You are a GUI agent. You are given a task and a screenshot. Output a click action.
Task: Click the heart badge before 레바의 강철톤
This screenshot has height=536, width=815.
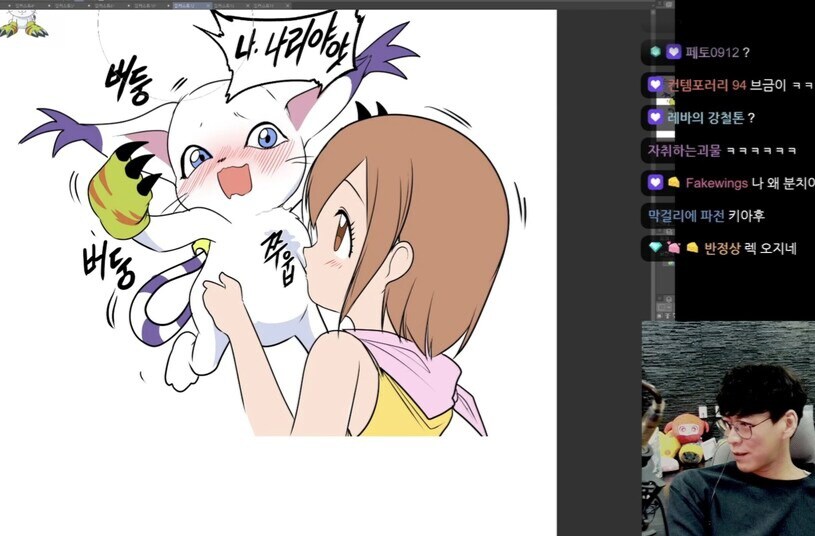pyautogui.click(x=655, y=118)
